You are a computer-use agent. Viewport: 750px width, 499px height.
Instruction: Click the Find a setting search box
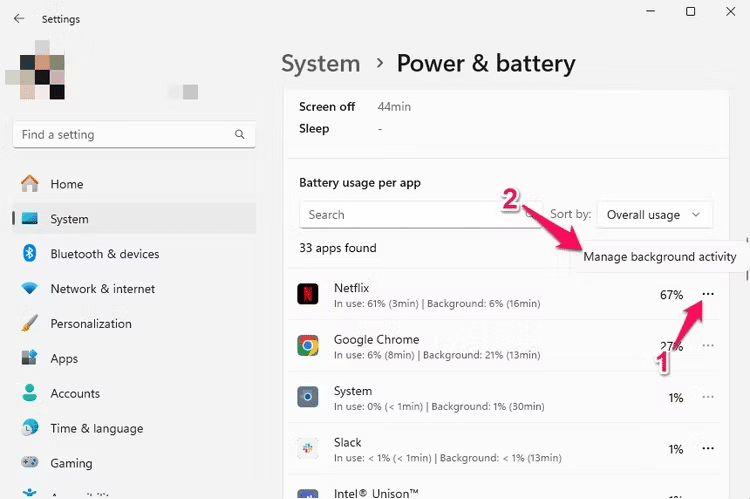coord(125,134)
